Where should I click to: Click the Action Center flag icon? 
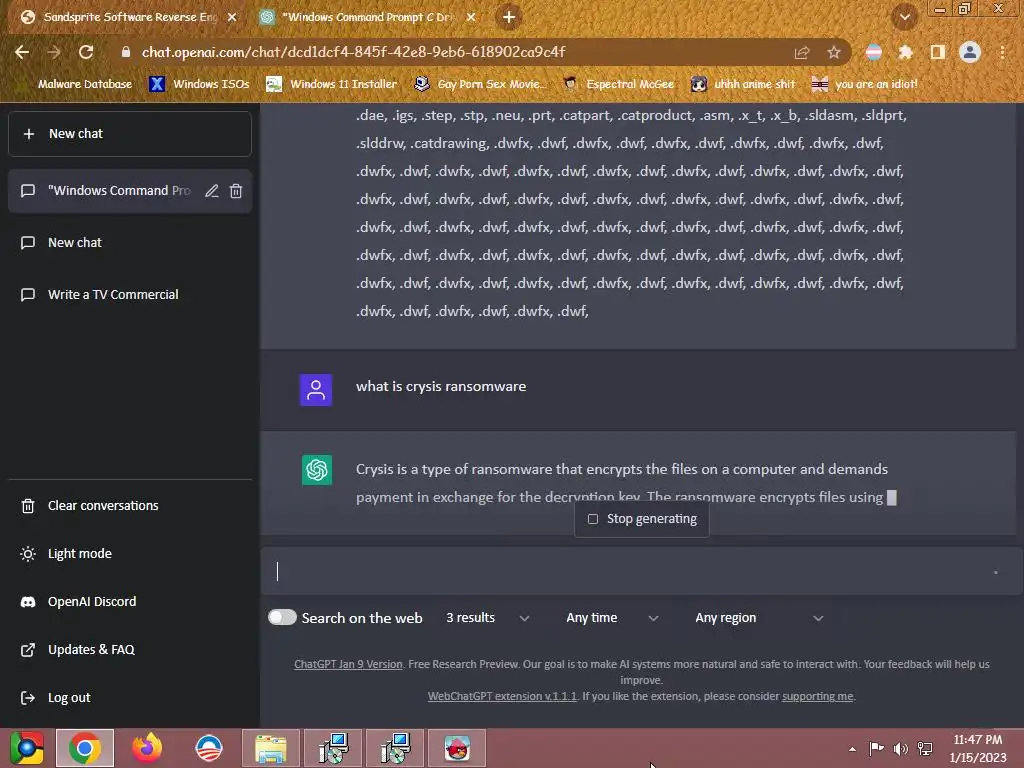point(876,749)
